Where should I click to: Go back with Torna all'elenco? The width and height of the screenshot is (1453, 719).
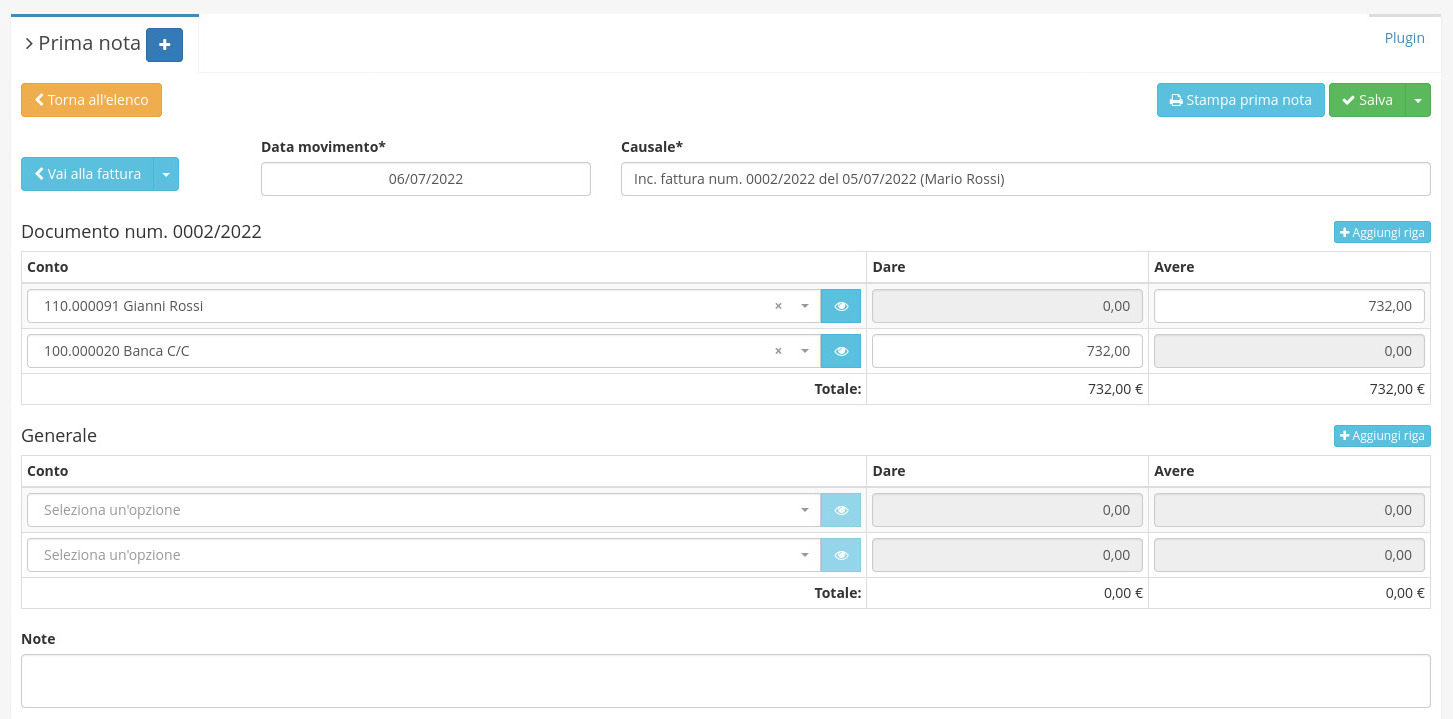pyautogui.click(x=91, y=100)
